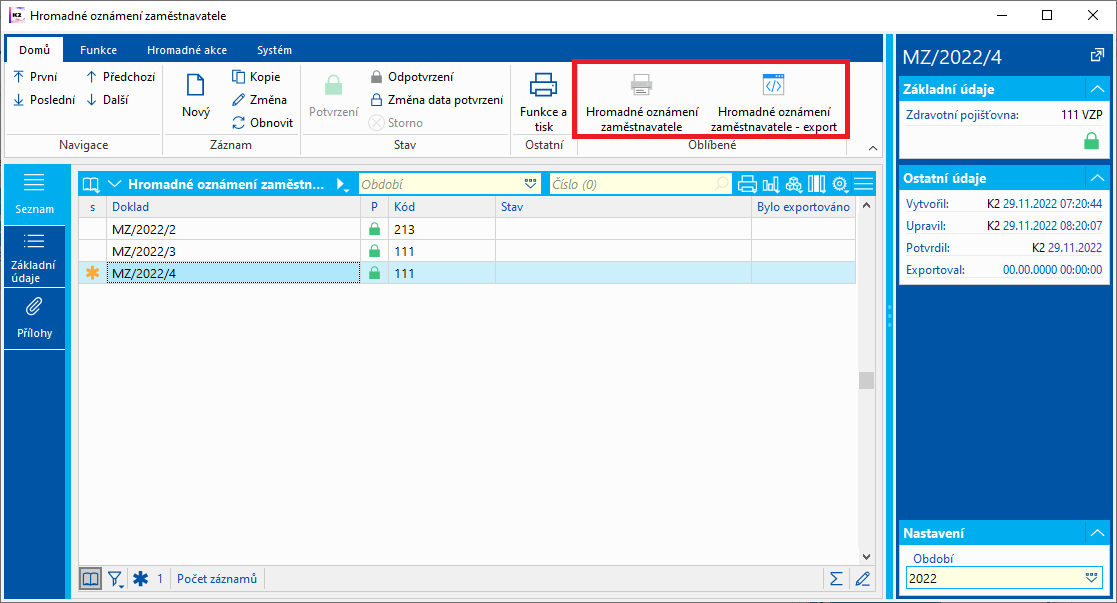Print Hromadné oznámení zaměstnavatele report
The image size is (1117, 603).
(642, 104)
